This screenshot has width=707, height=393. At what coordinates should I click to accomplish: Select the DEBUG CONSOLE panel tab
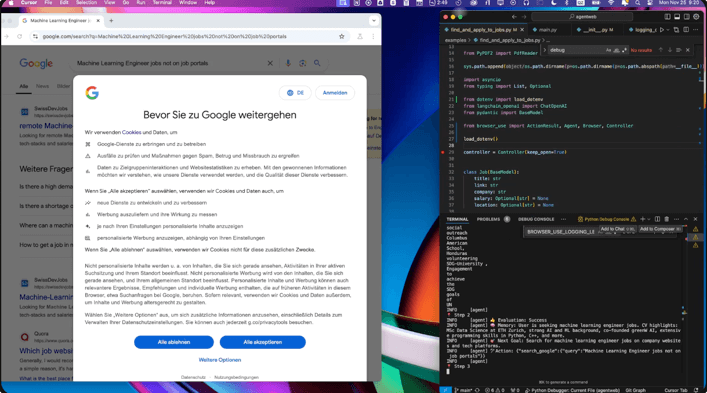click(x=536, y=219)
